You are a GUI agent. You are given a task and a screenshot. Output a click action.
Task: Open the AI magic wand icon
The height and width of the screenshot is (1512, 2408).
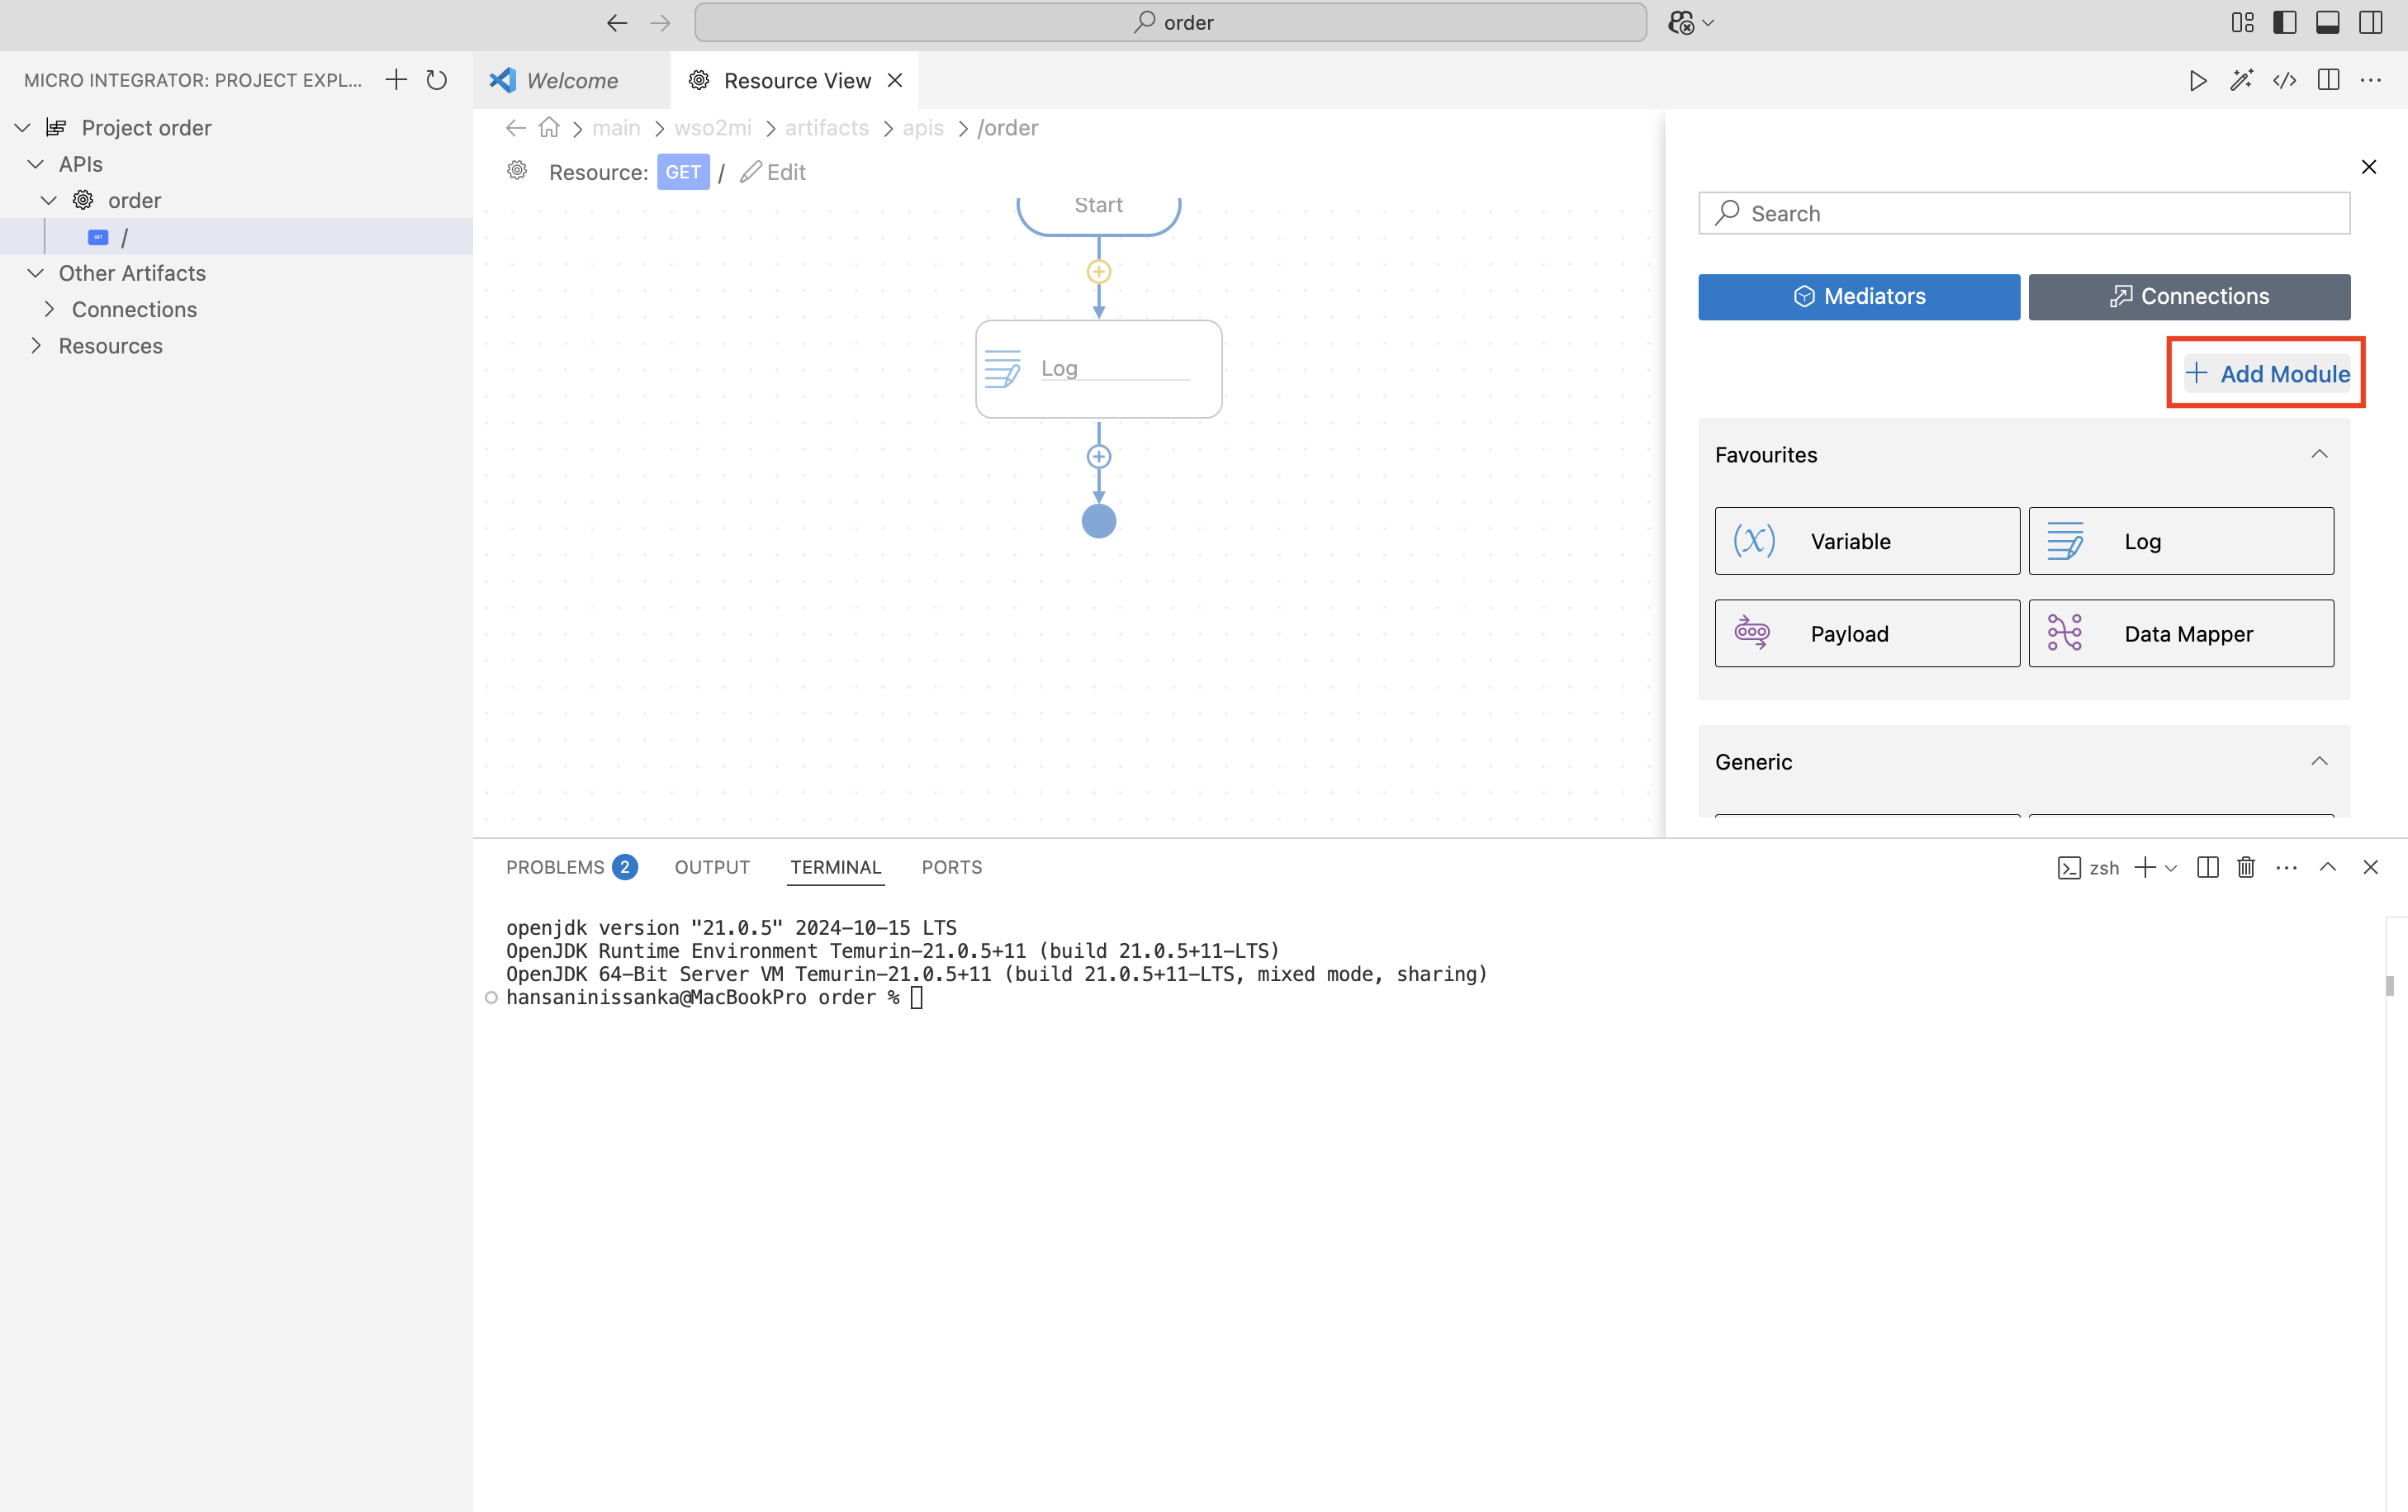tap(2241, 80)
